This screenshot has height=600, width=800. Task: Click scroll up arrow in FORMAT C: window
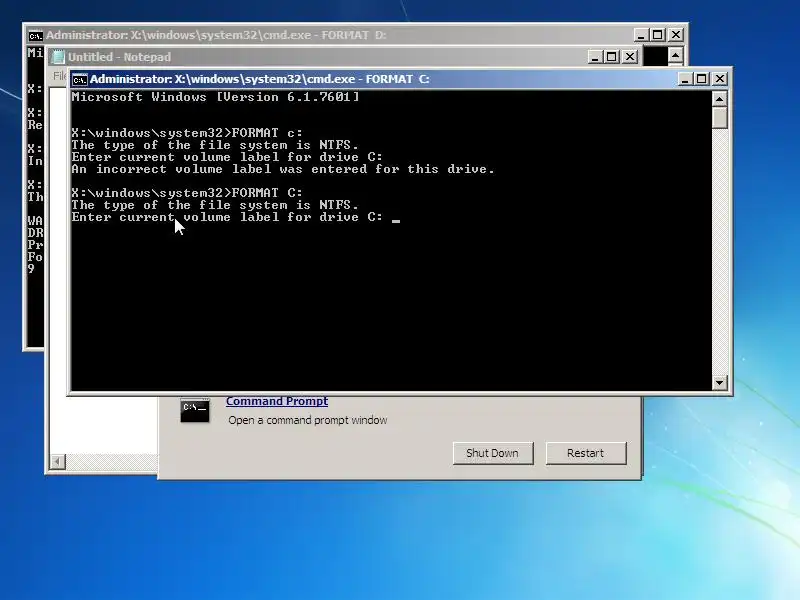pos(719,98)
